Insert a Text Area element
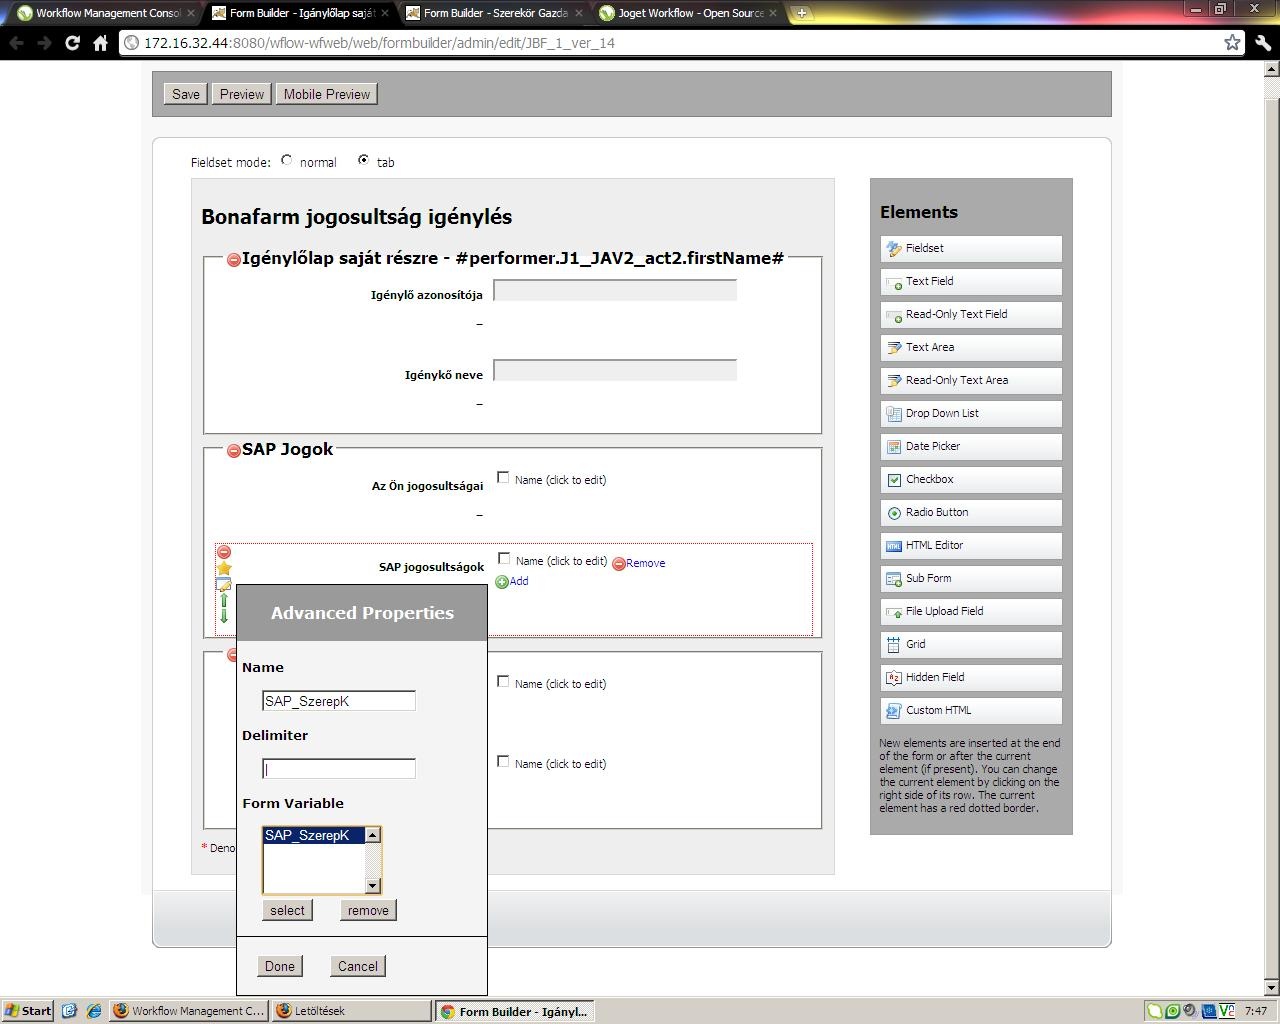This screenshot has height=1024, width=1280. tap(971, 347)
